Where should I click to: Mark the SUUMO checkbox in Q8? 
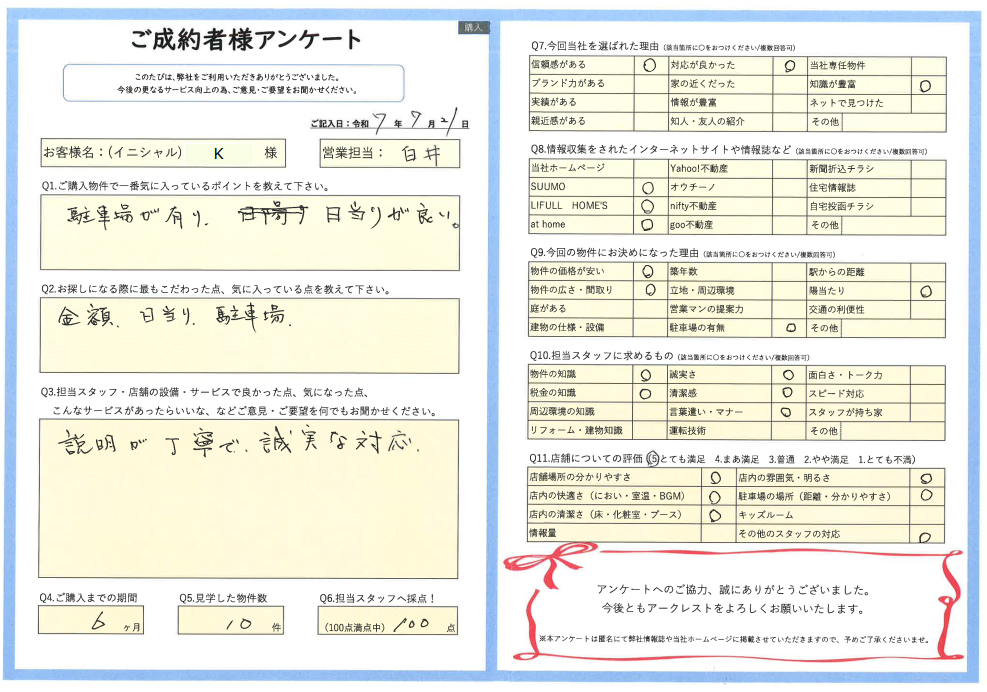tap(646, 187)
